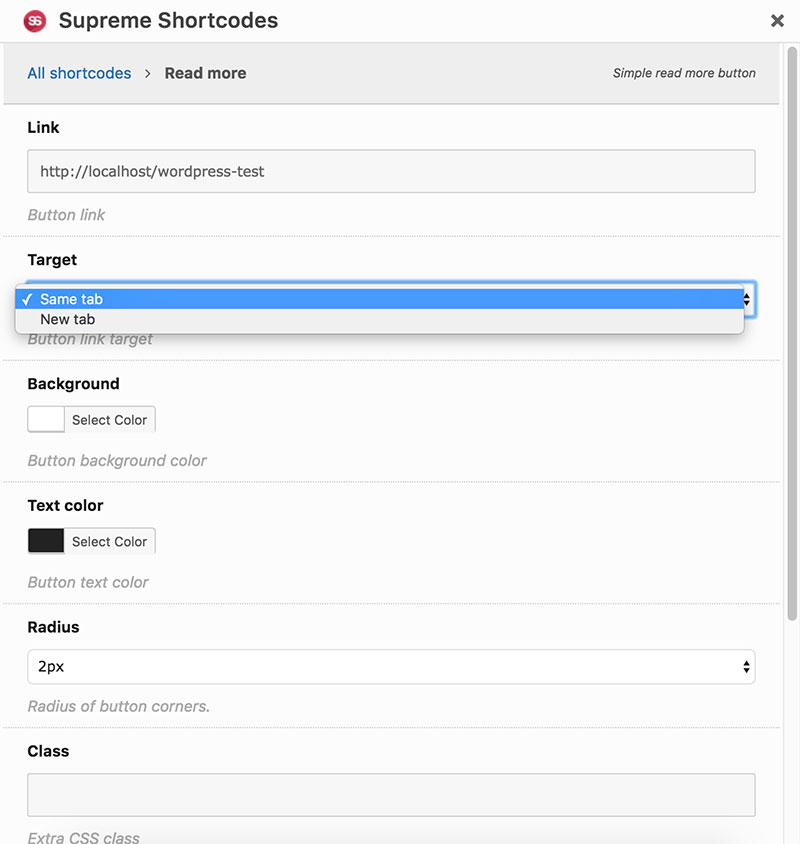800x844 pixels.
Task: Open the black Text color swatch
Action: (x=46, y=541)
